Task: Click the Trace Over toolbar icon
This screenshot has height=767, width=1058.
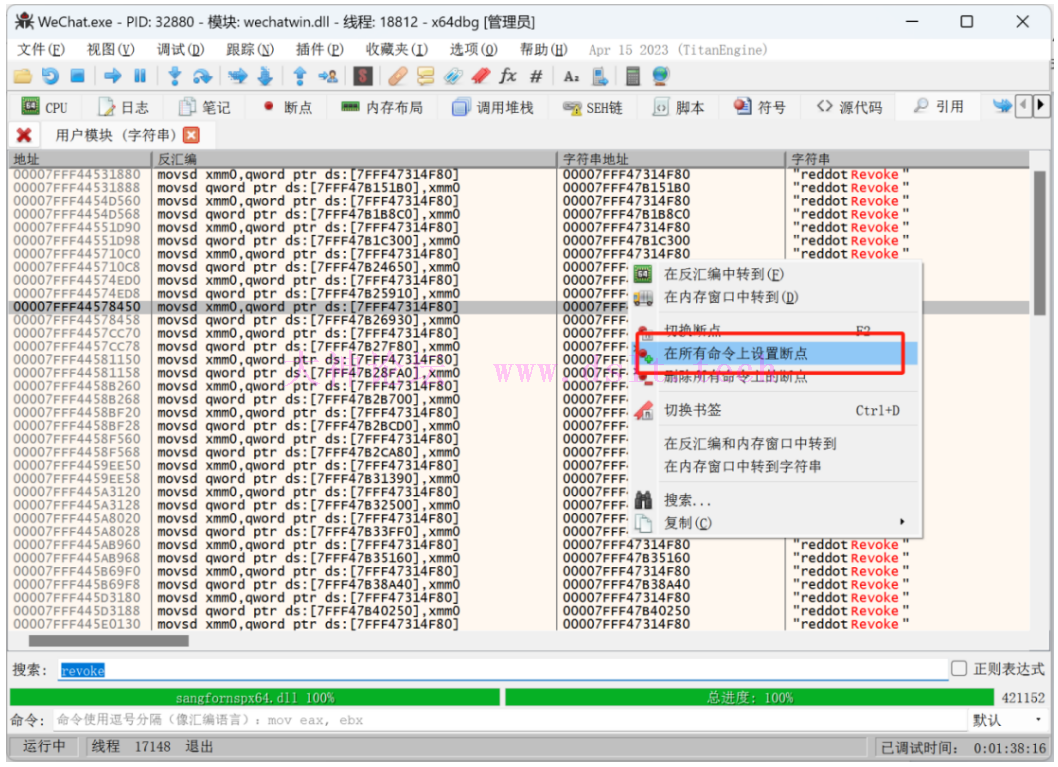Action: 265,76
